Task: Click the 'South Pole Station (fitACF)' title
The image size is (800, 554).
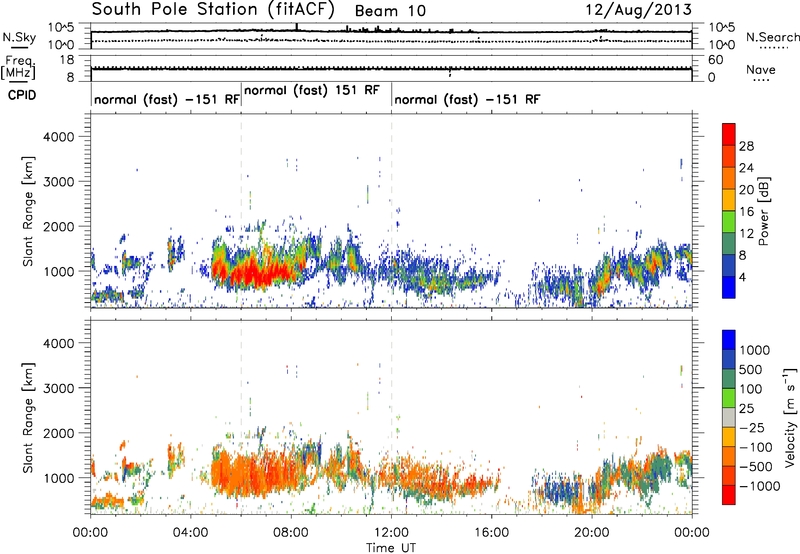Action: [213, 9]
